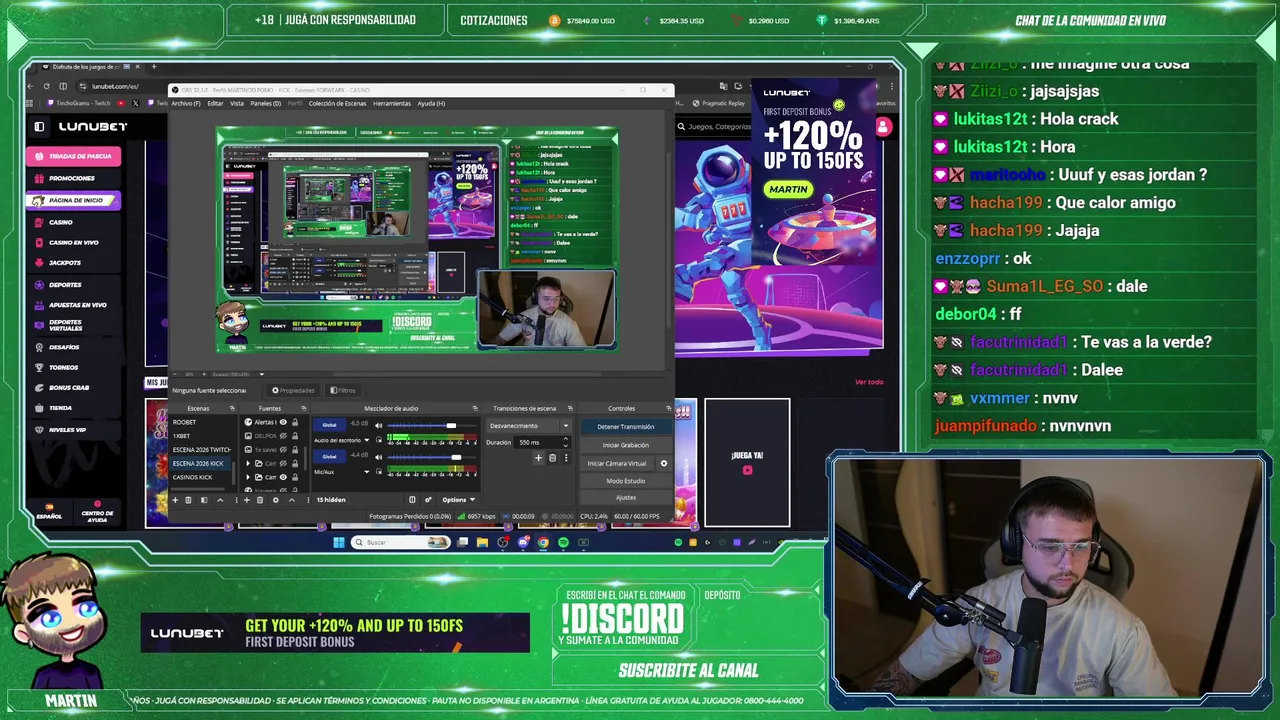Image resolution: width=1280 pixels, height=720 pixels.
Task: Open Discord from the Windows taskbar
Action: (x=523, y=542)
